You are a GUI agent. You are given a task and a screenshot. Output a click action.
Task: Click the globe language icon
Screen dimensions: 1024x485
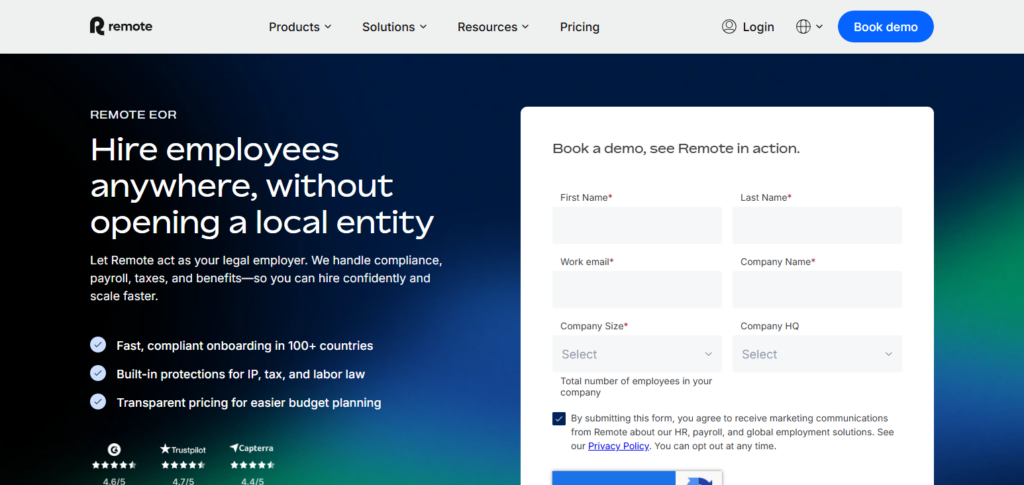coord(803,27)
